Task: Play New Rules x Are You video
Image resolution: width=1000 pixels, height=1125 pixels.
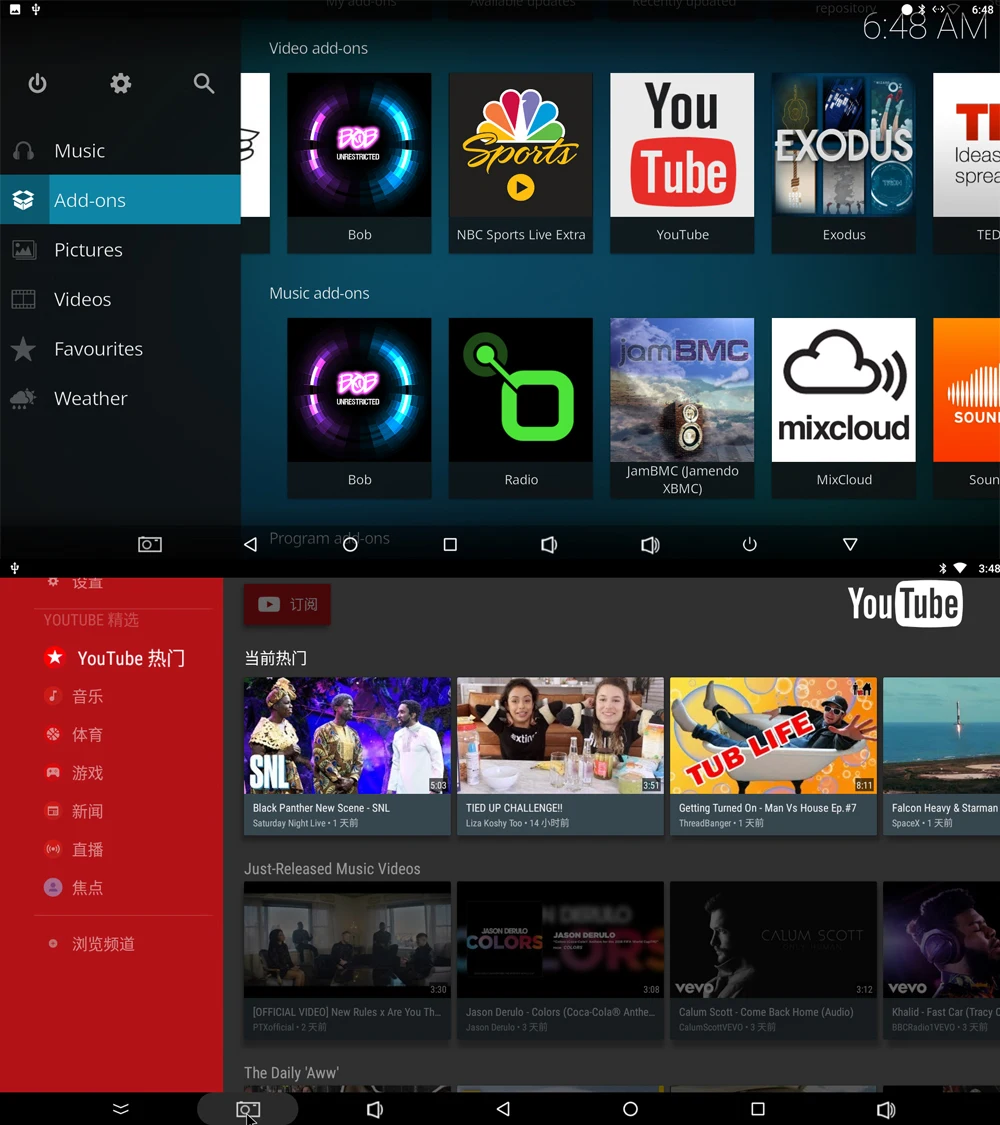Action: coord(347,960)
